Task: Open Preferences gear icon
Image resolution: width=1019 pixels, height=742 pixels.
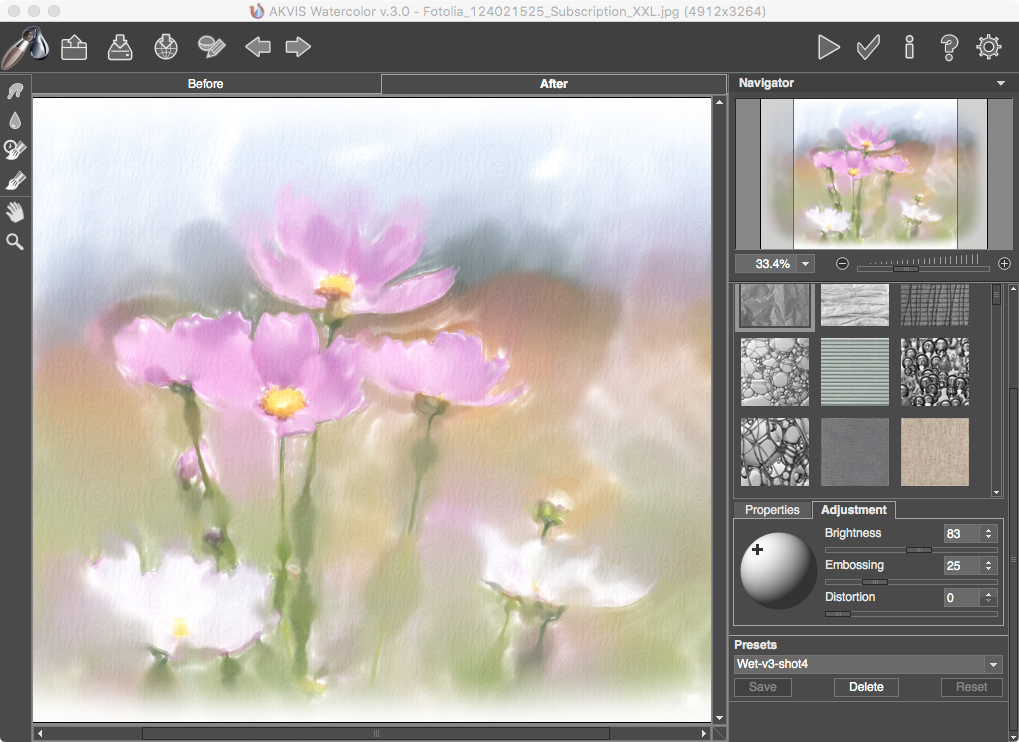Action: coord(989,47)
